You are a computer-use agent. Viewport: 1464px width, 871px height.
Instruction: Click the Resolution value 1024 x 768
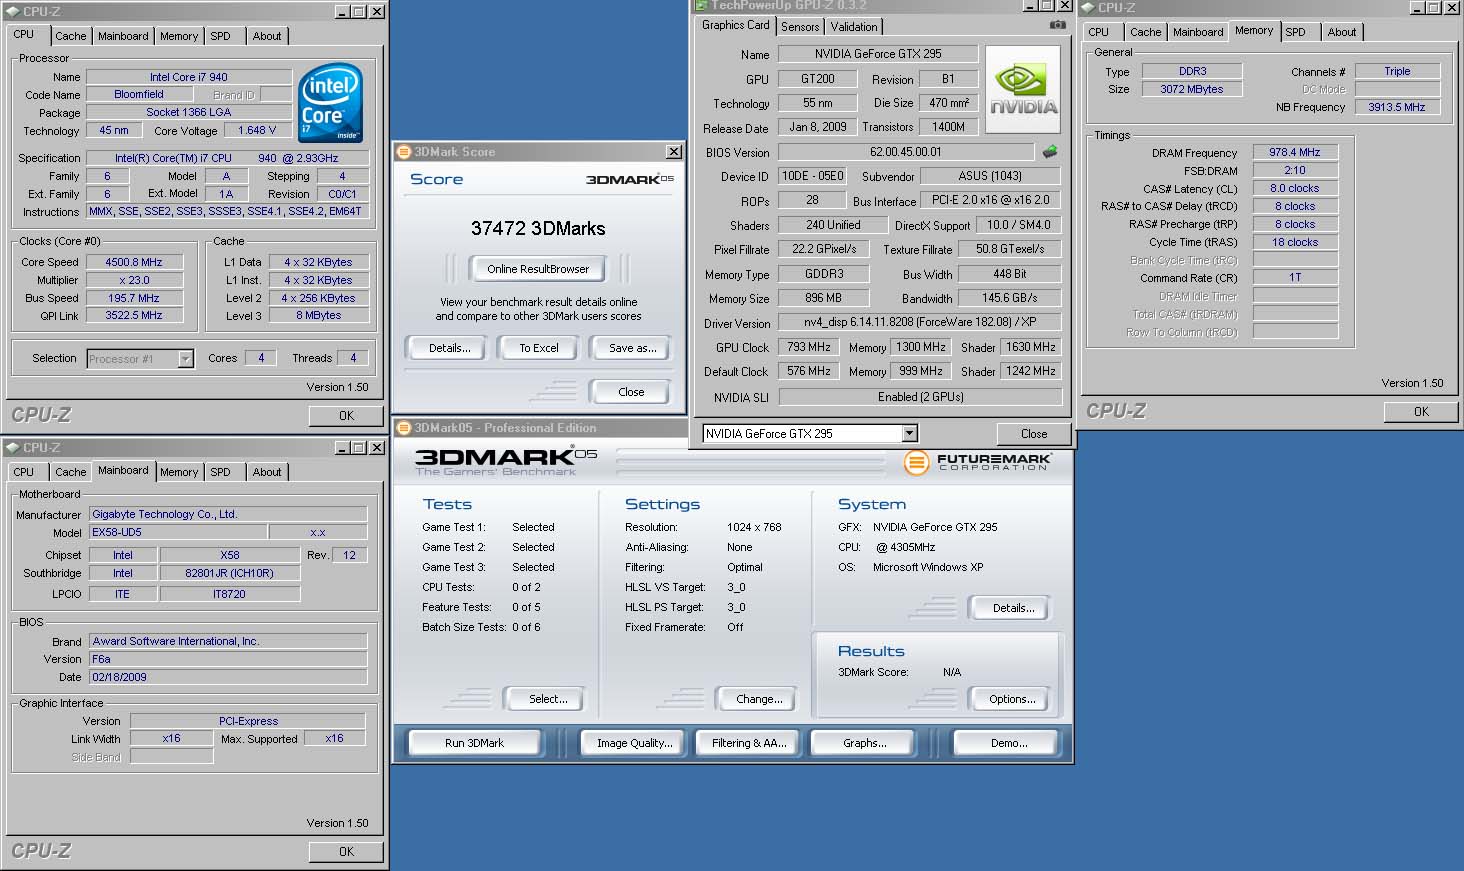click(x=754, y=527)
